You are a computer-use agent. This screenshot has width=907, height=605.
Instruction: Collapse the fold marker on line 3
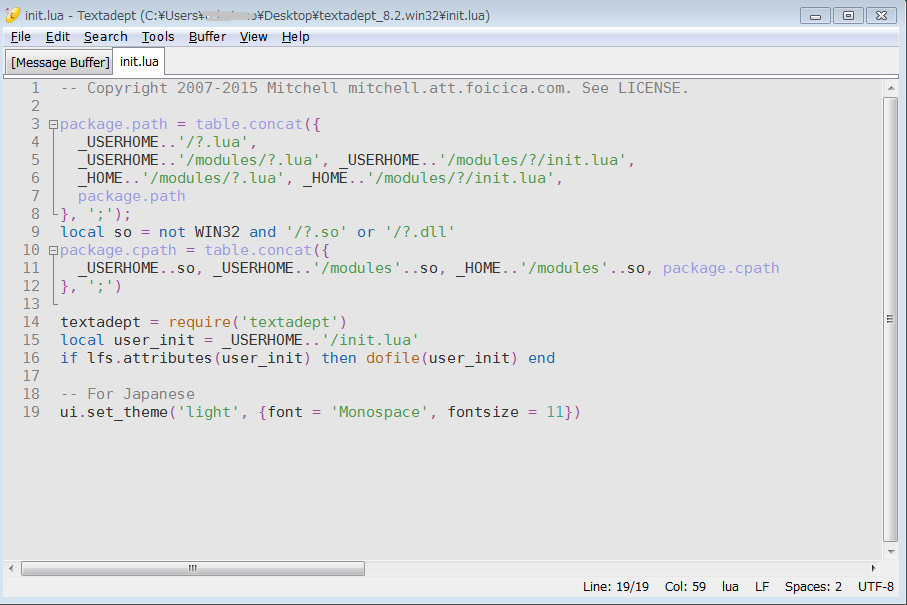(x=53, y=124)
